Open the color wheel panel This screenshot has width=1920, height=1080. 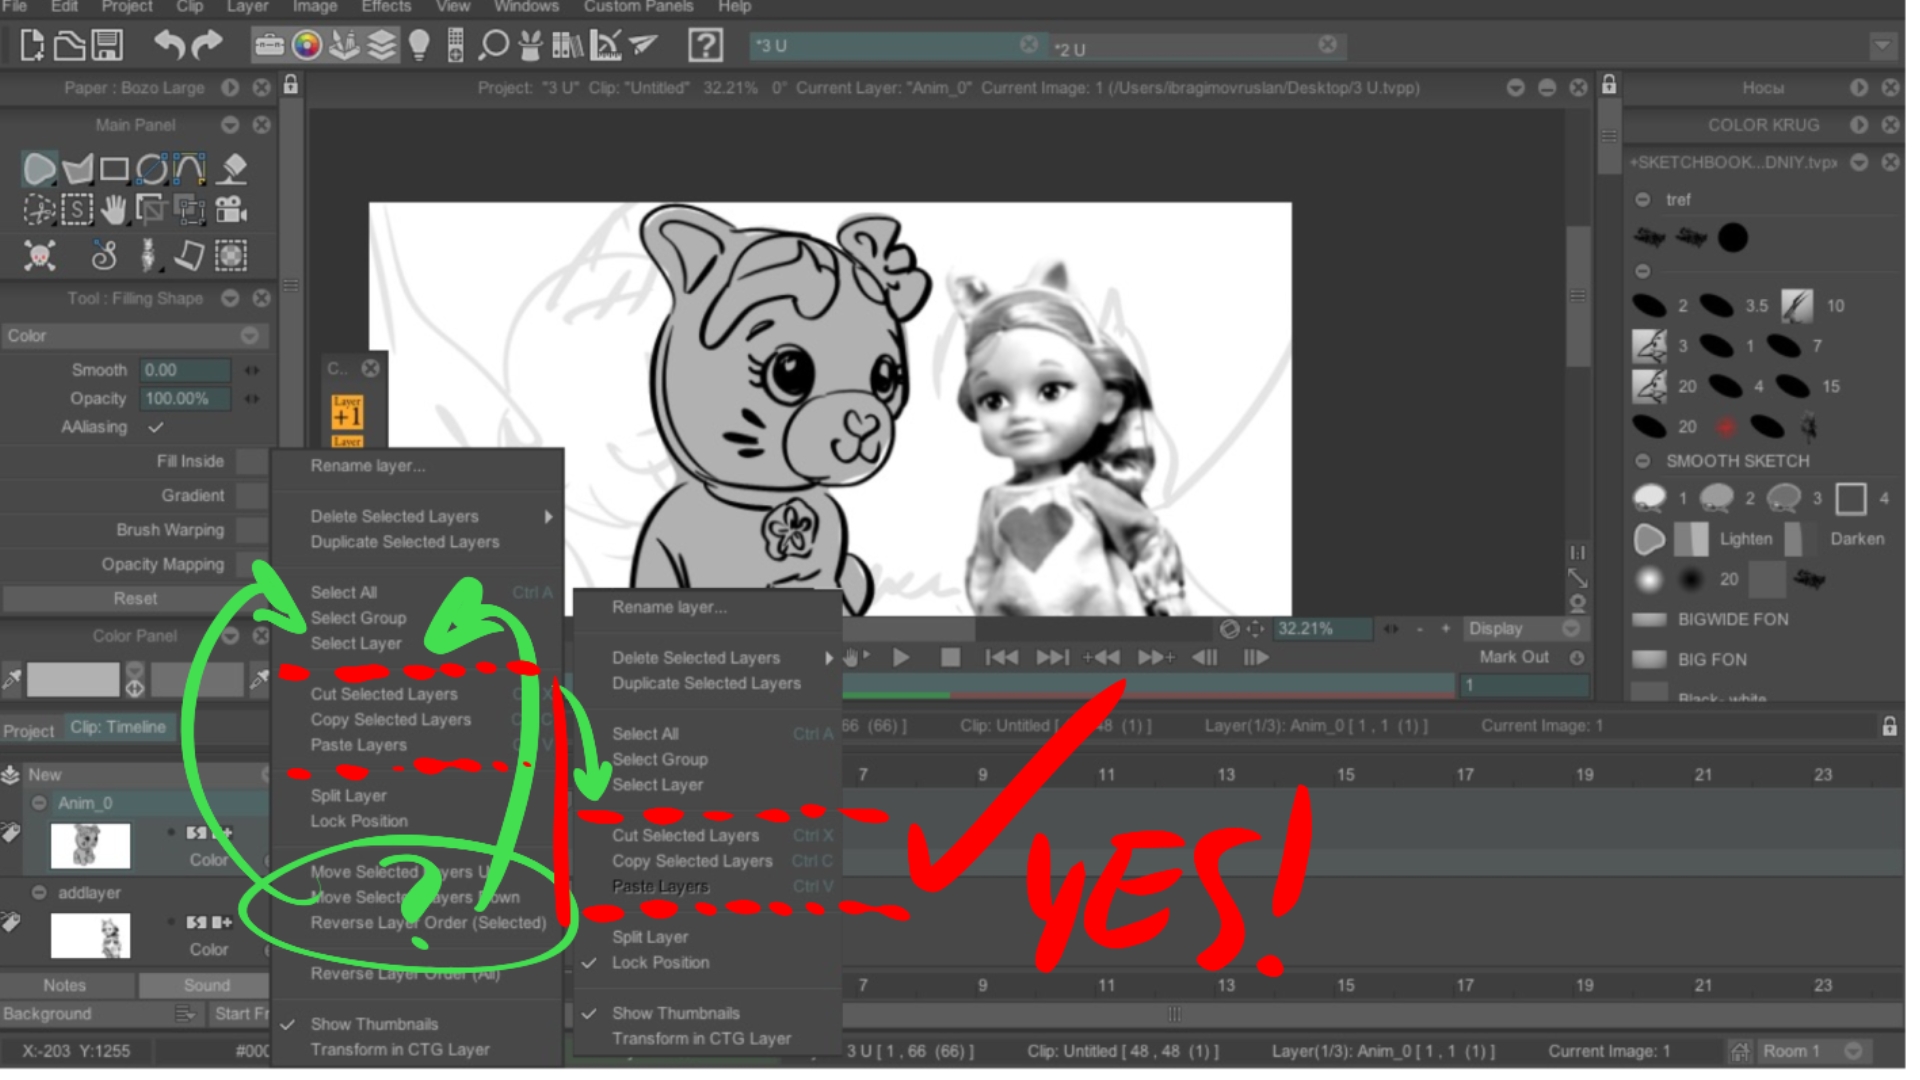(x=306, y=45)
